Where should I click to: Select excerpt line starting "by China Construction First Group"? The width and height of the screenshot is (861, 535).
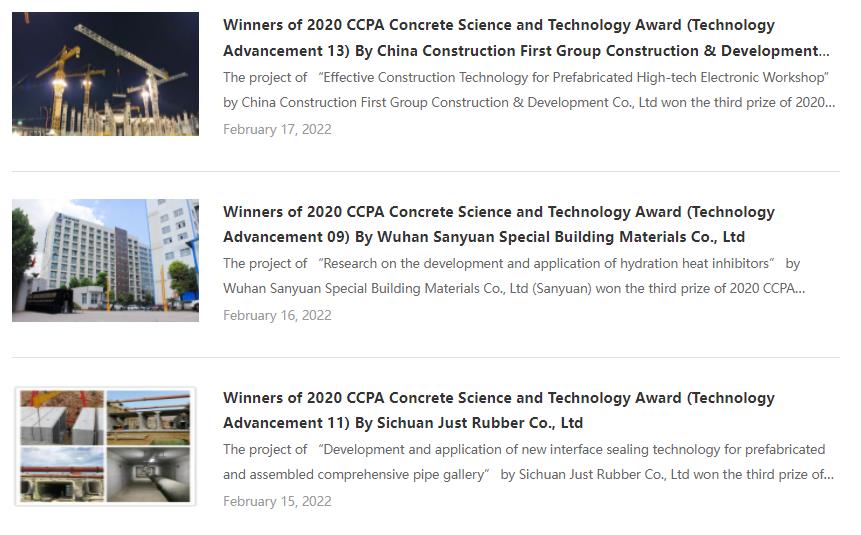pyautogui.click(x=528, y=102)
